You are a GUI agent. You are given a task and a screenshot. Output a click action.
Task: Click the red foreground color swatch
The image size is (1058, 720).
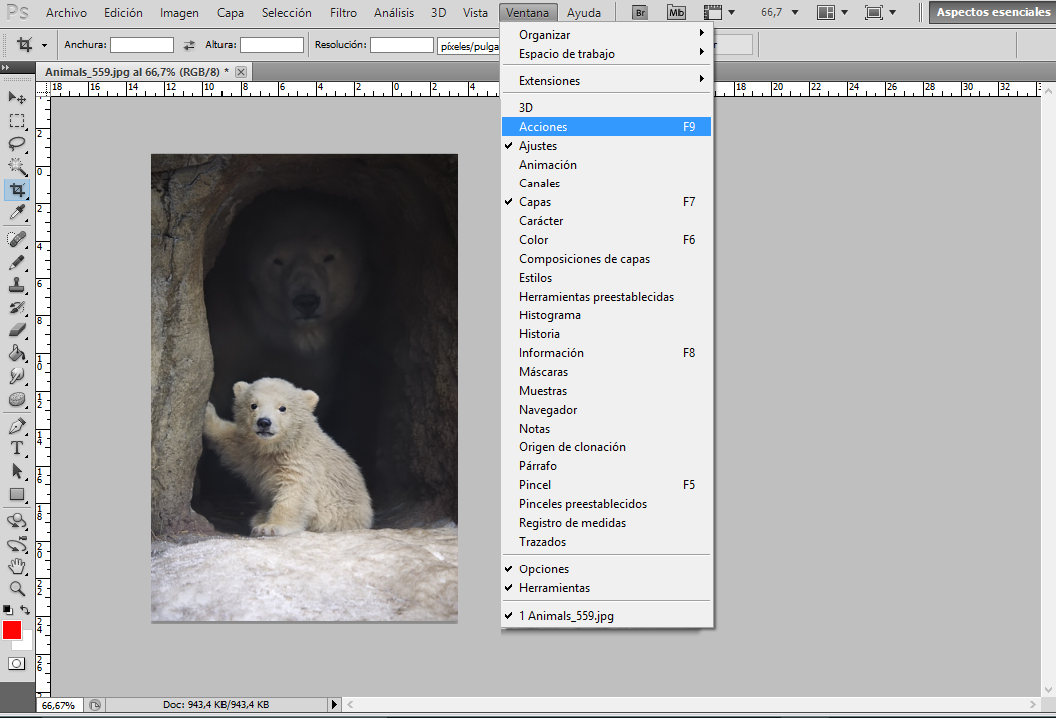(x=11, y=630)
